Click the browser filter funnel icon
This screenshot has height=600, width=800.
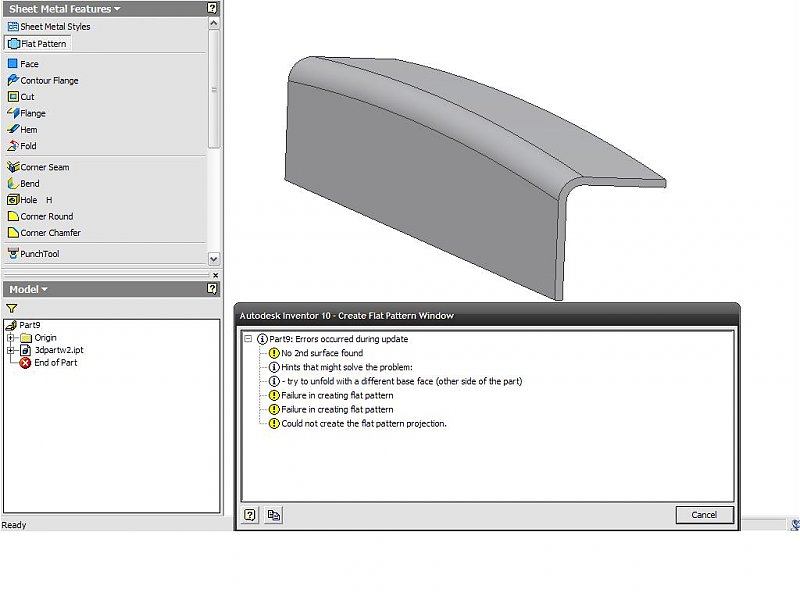[x=11, y=308]
